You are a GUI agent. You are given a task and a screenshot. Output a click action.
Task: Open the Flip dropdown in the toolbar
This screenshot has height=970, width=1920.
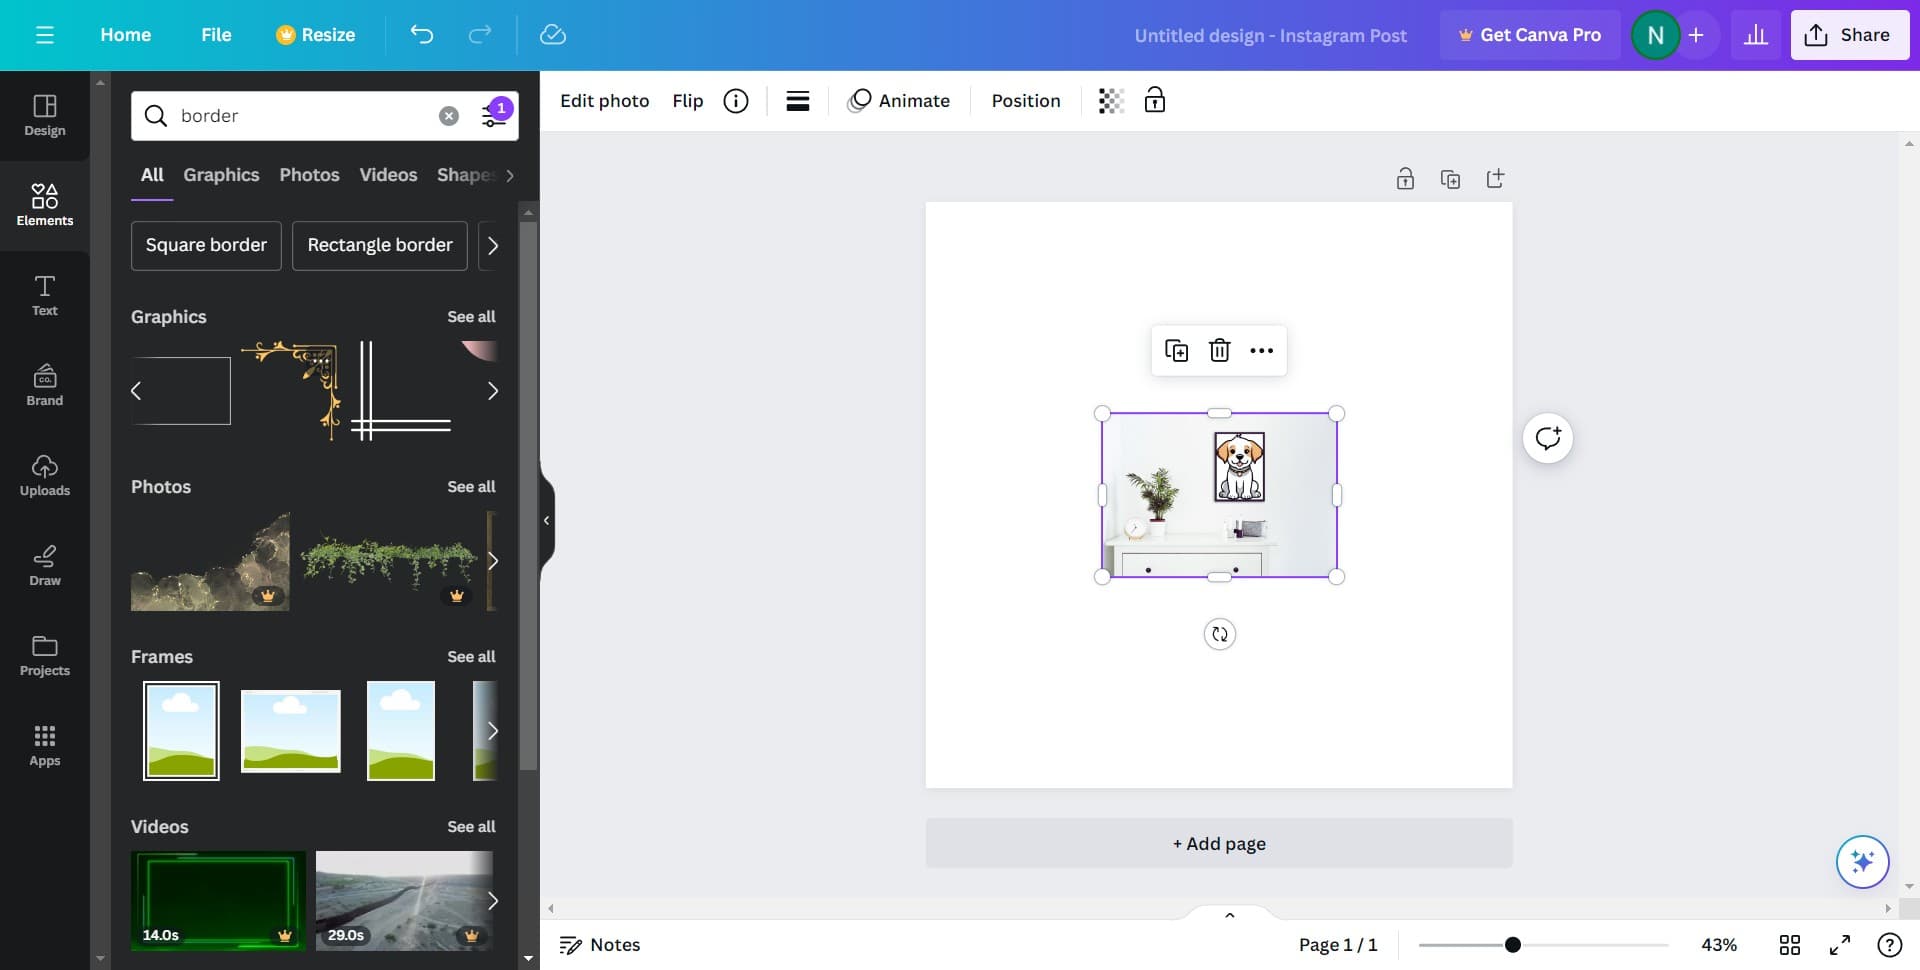(x=687, y=100)
